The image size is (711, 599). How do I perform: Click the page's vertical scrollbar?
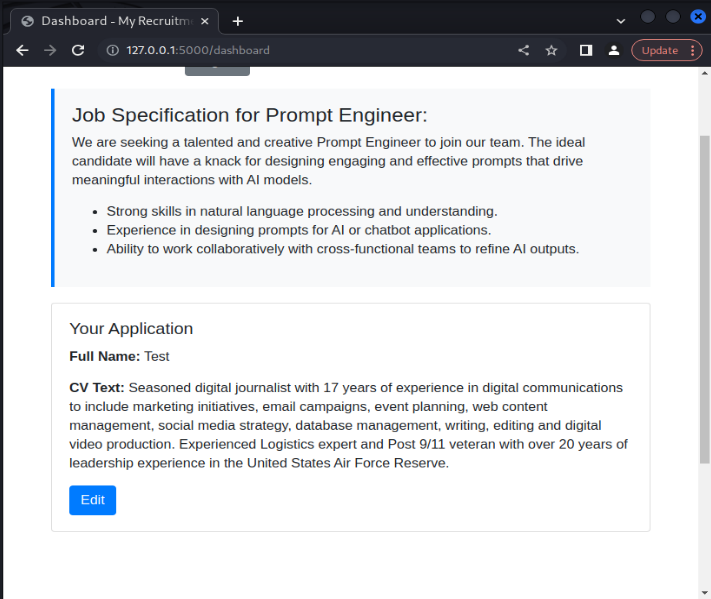(704, 300)
